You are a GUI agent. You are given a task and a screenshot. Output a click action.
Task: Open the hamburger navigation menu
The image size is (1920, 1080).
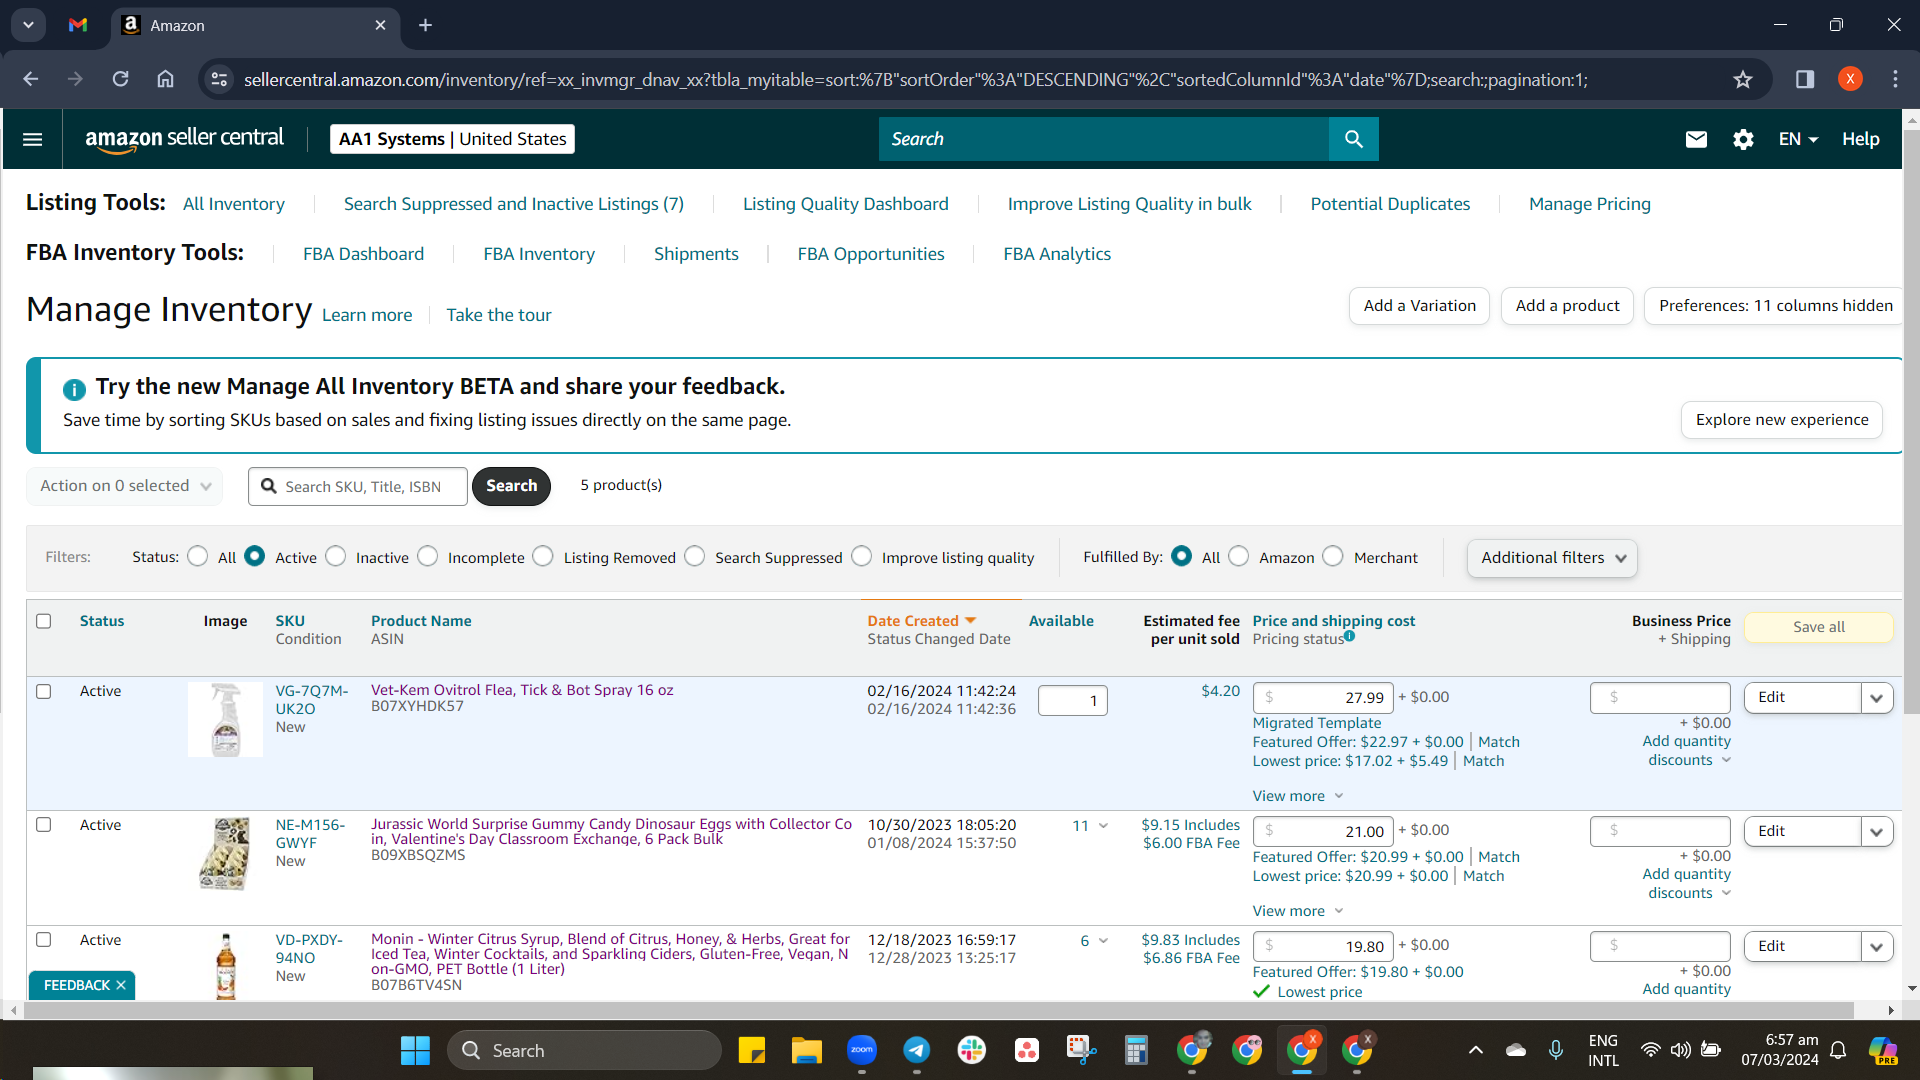point(32,139)
